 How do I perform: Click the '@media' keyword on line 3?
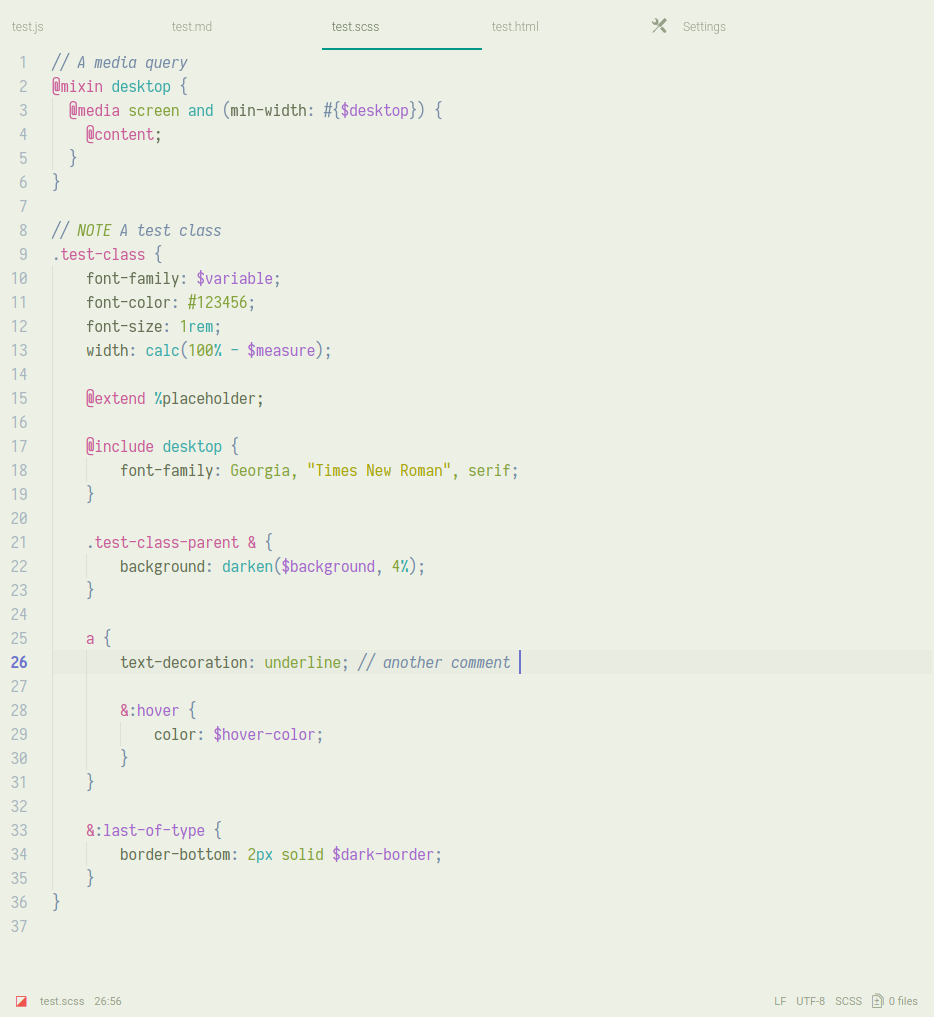click(94, 110)
